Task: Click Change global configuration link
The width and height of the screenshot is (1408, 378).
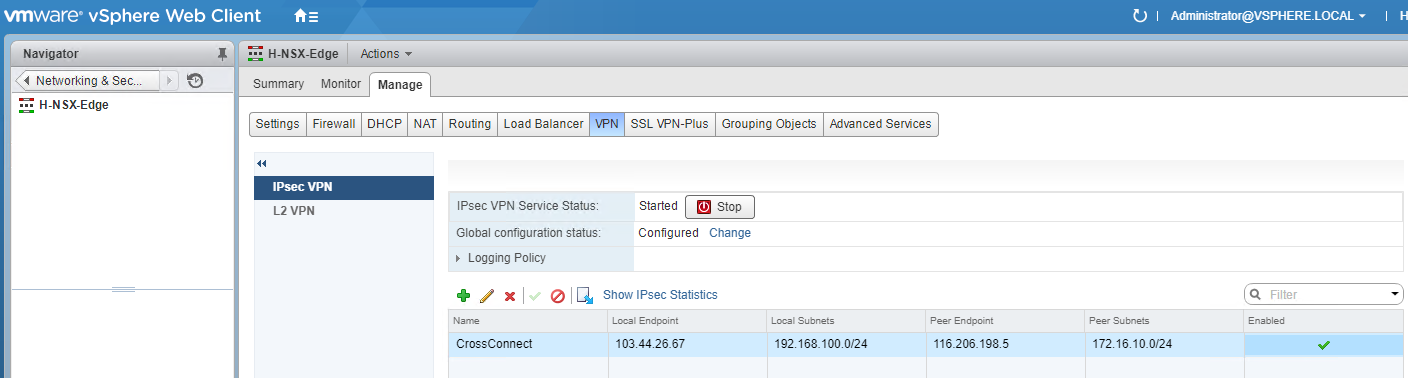Action: 730,233
